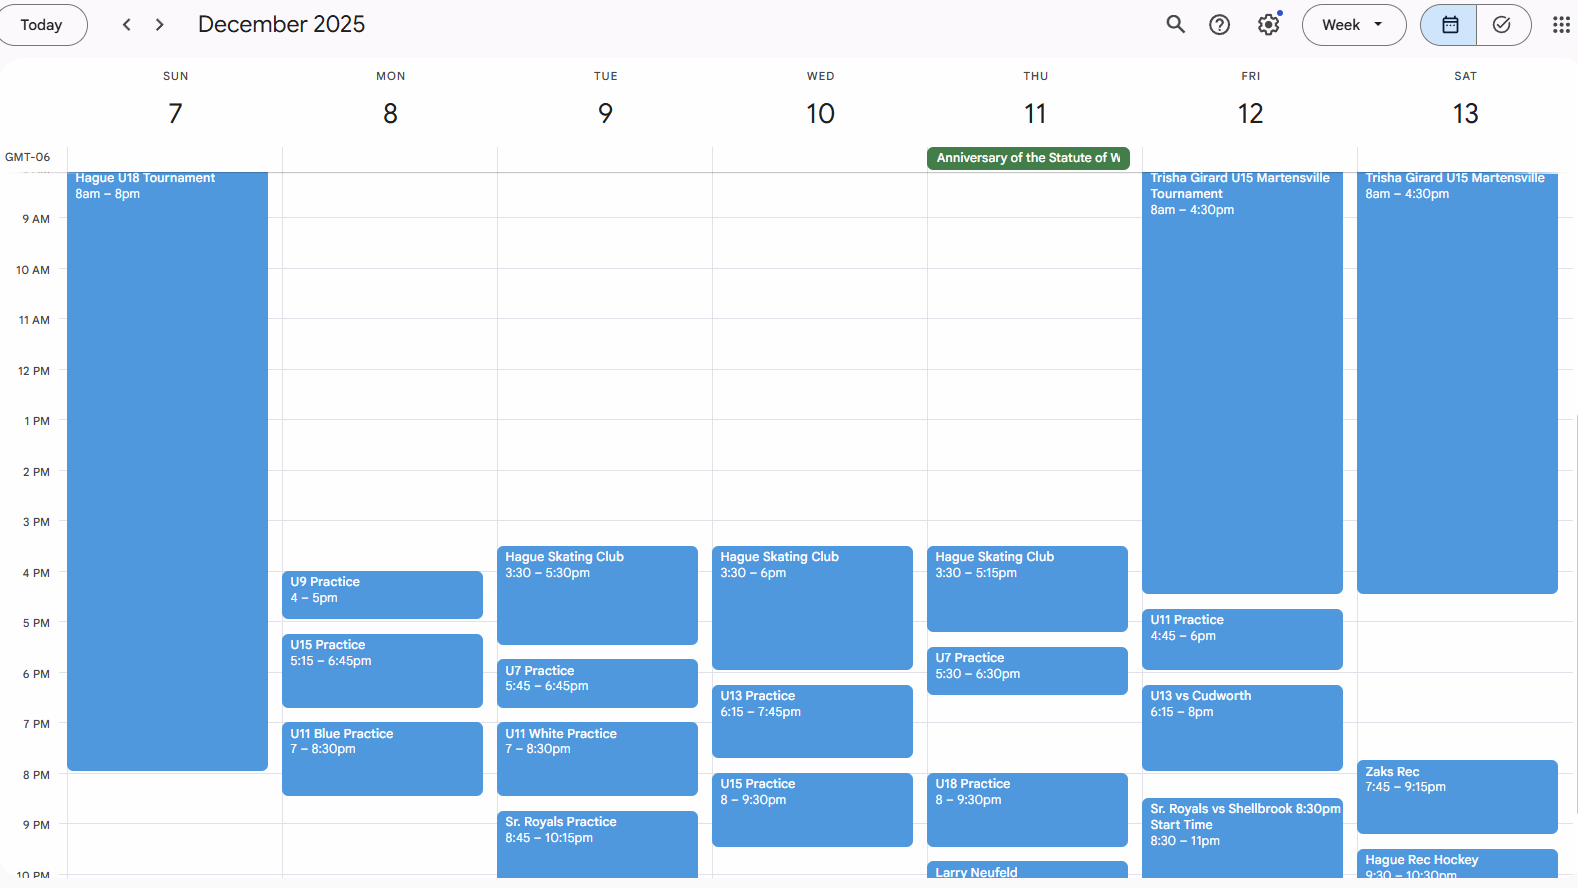
Task: Switch to Calendar view toggle
Action: [1449, 25]
